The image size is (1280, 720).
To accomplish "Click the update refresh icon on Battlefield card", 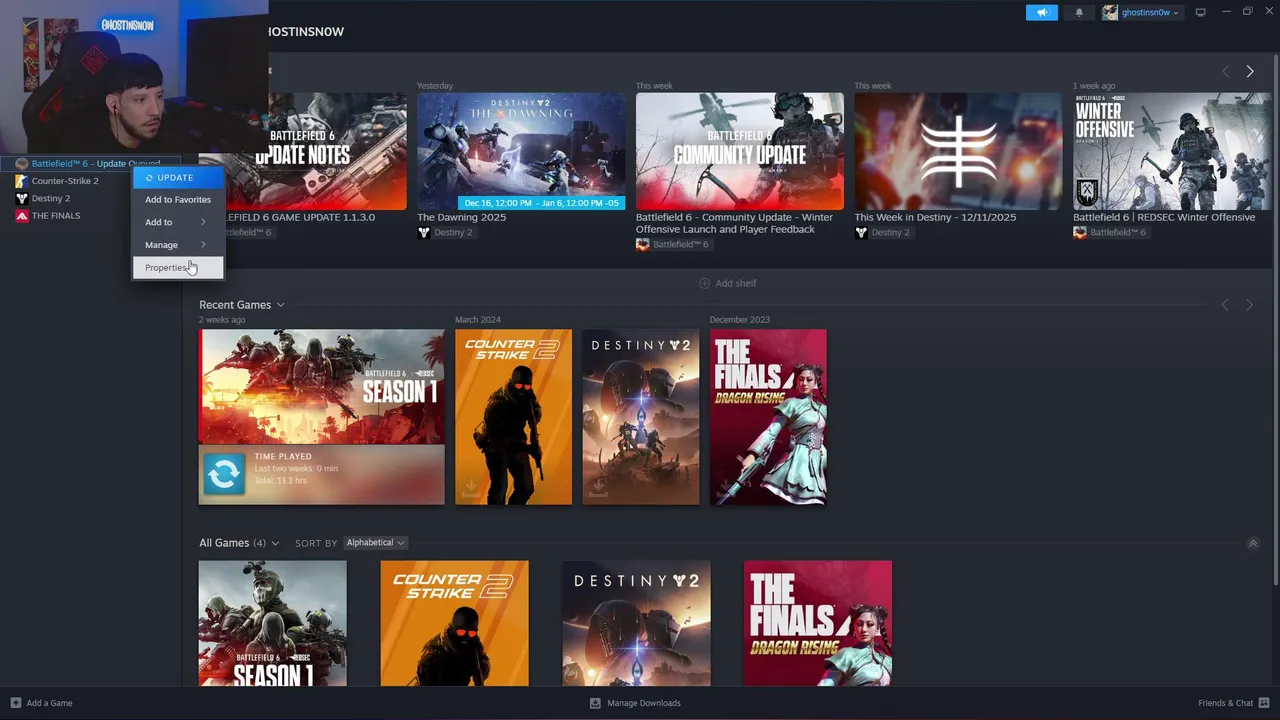I will click(224, 474).
